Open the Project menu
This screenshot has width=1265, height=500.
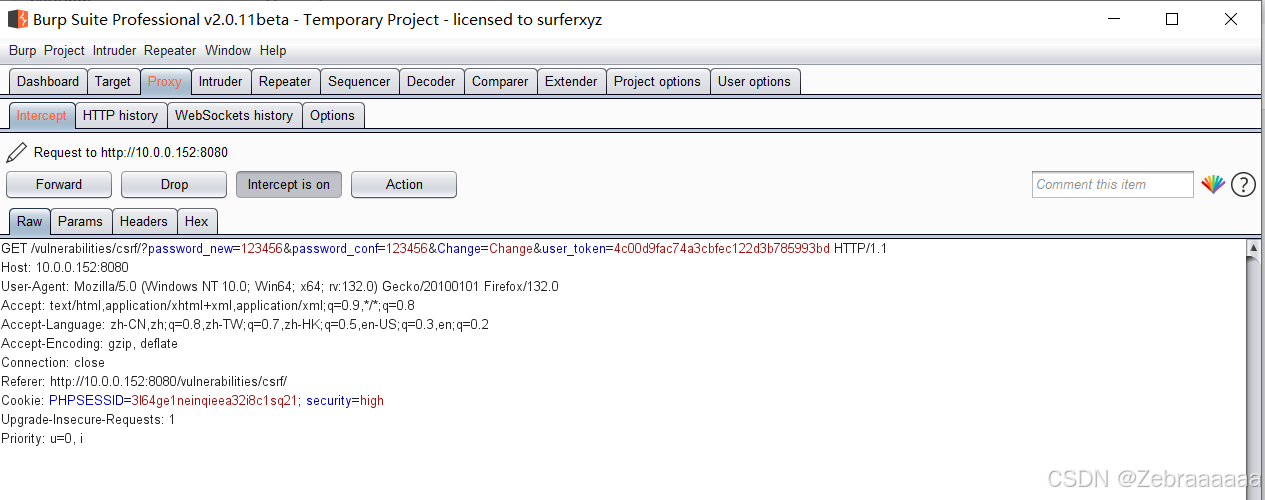[65, 50]
